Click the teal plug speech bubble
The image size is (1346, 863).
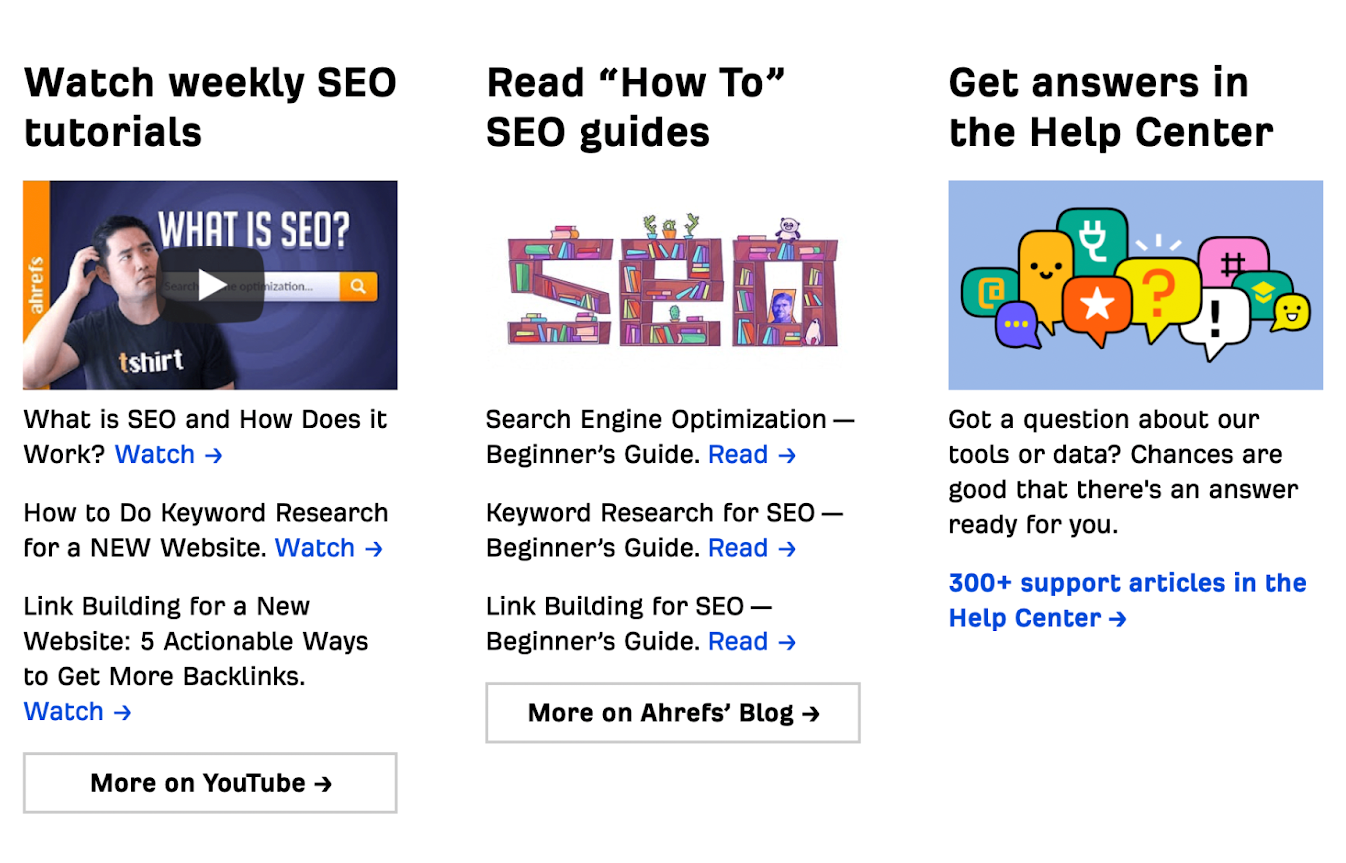point(1092,240)
